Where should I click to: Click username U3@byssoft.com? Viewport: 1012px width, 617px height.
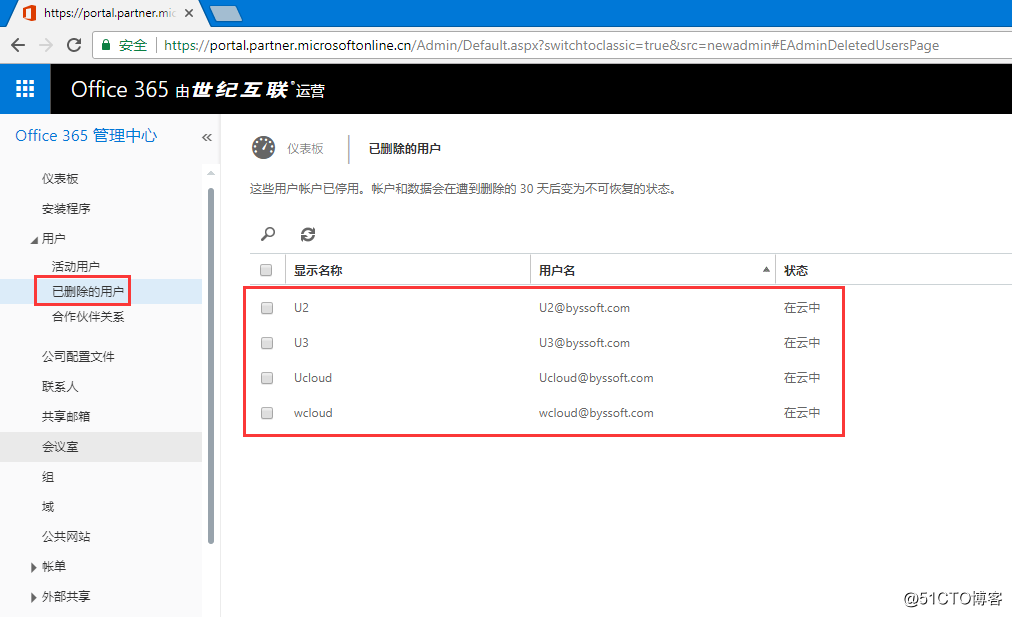click(x=584, y=343)
